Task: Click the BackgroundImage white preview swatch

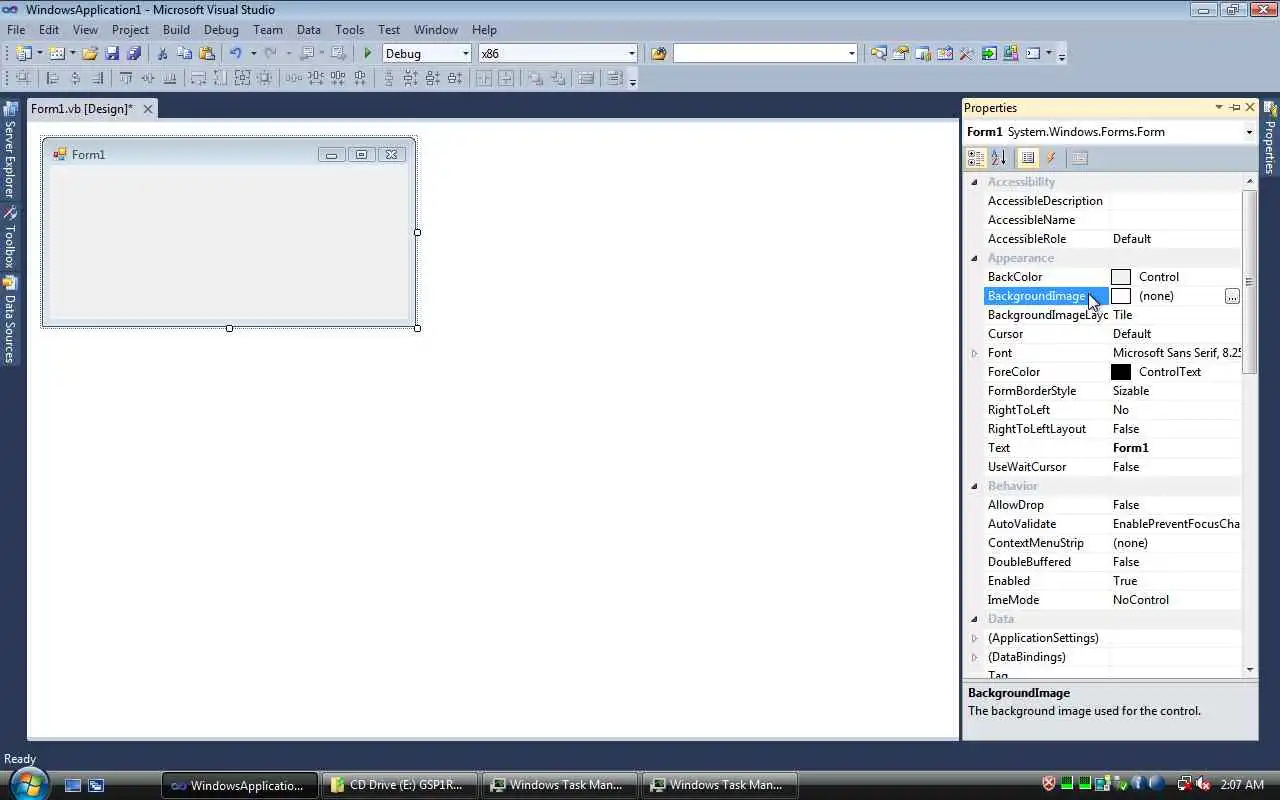Action: (x=1121, y=296)
